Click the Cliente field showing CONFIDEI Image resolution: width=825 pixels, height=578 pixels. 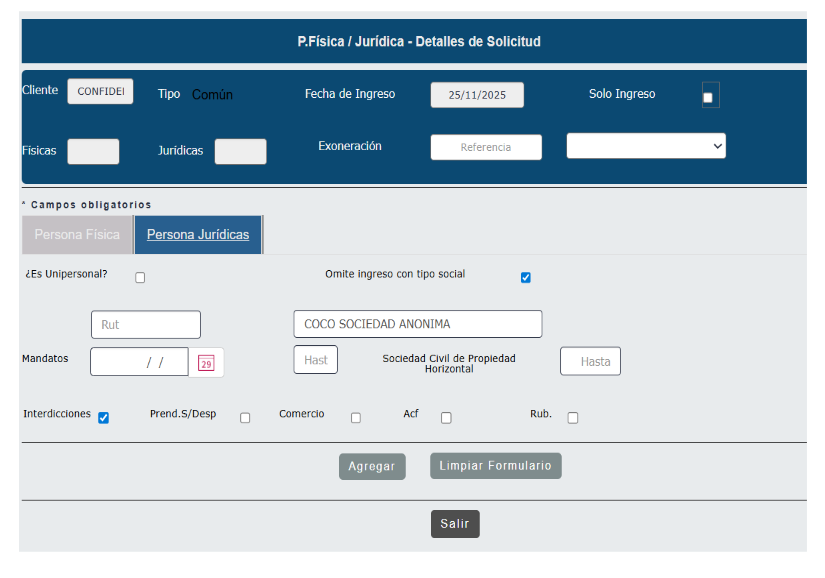tap(100, 91)
